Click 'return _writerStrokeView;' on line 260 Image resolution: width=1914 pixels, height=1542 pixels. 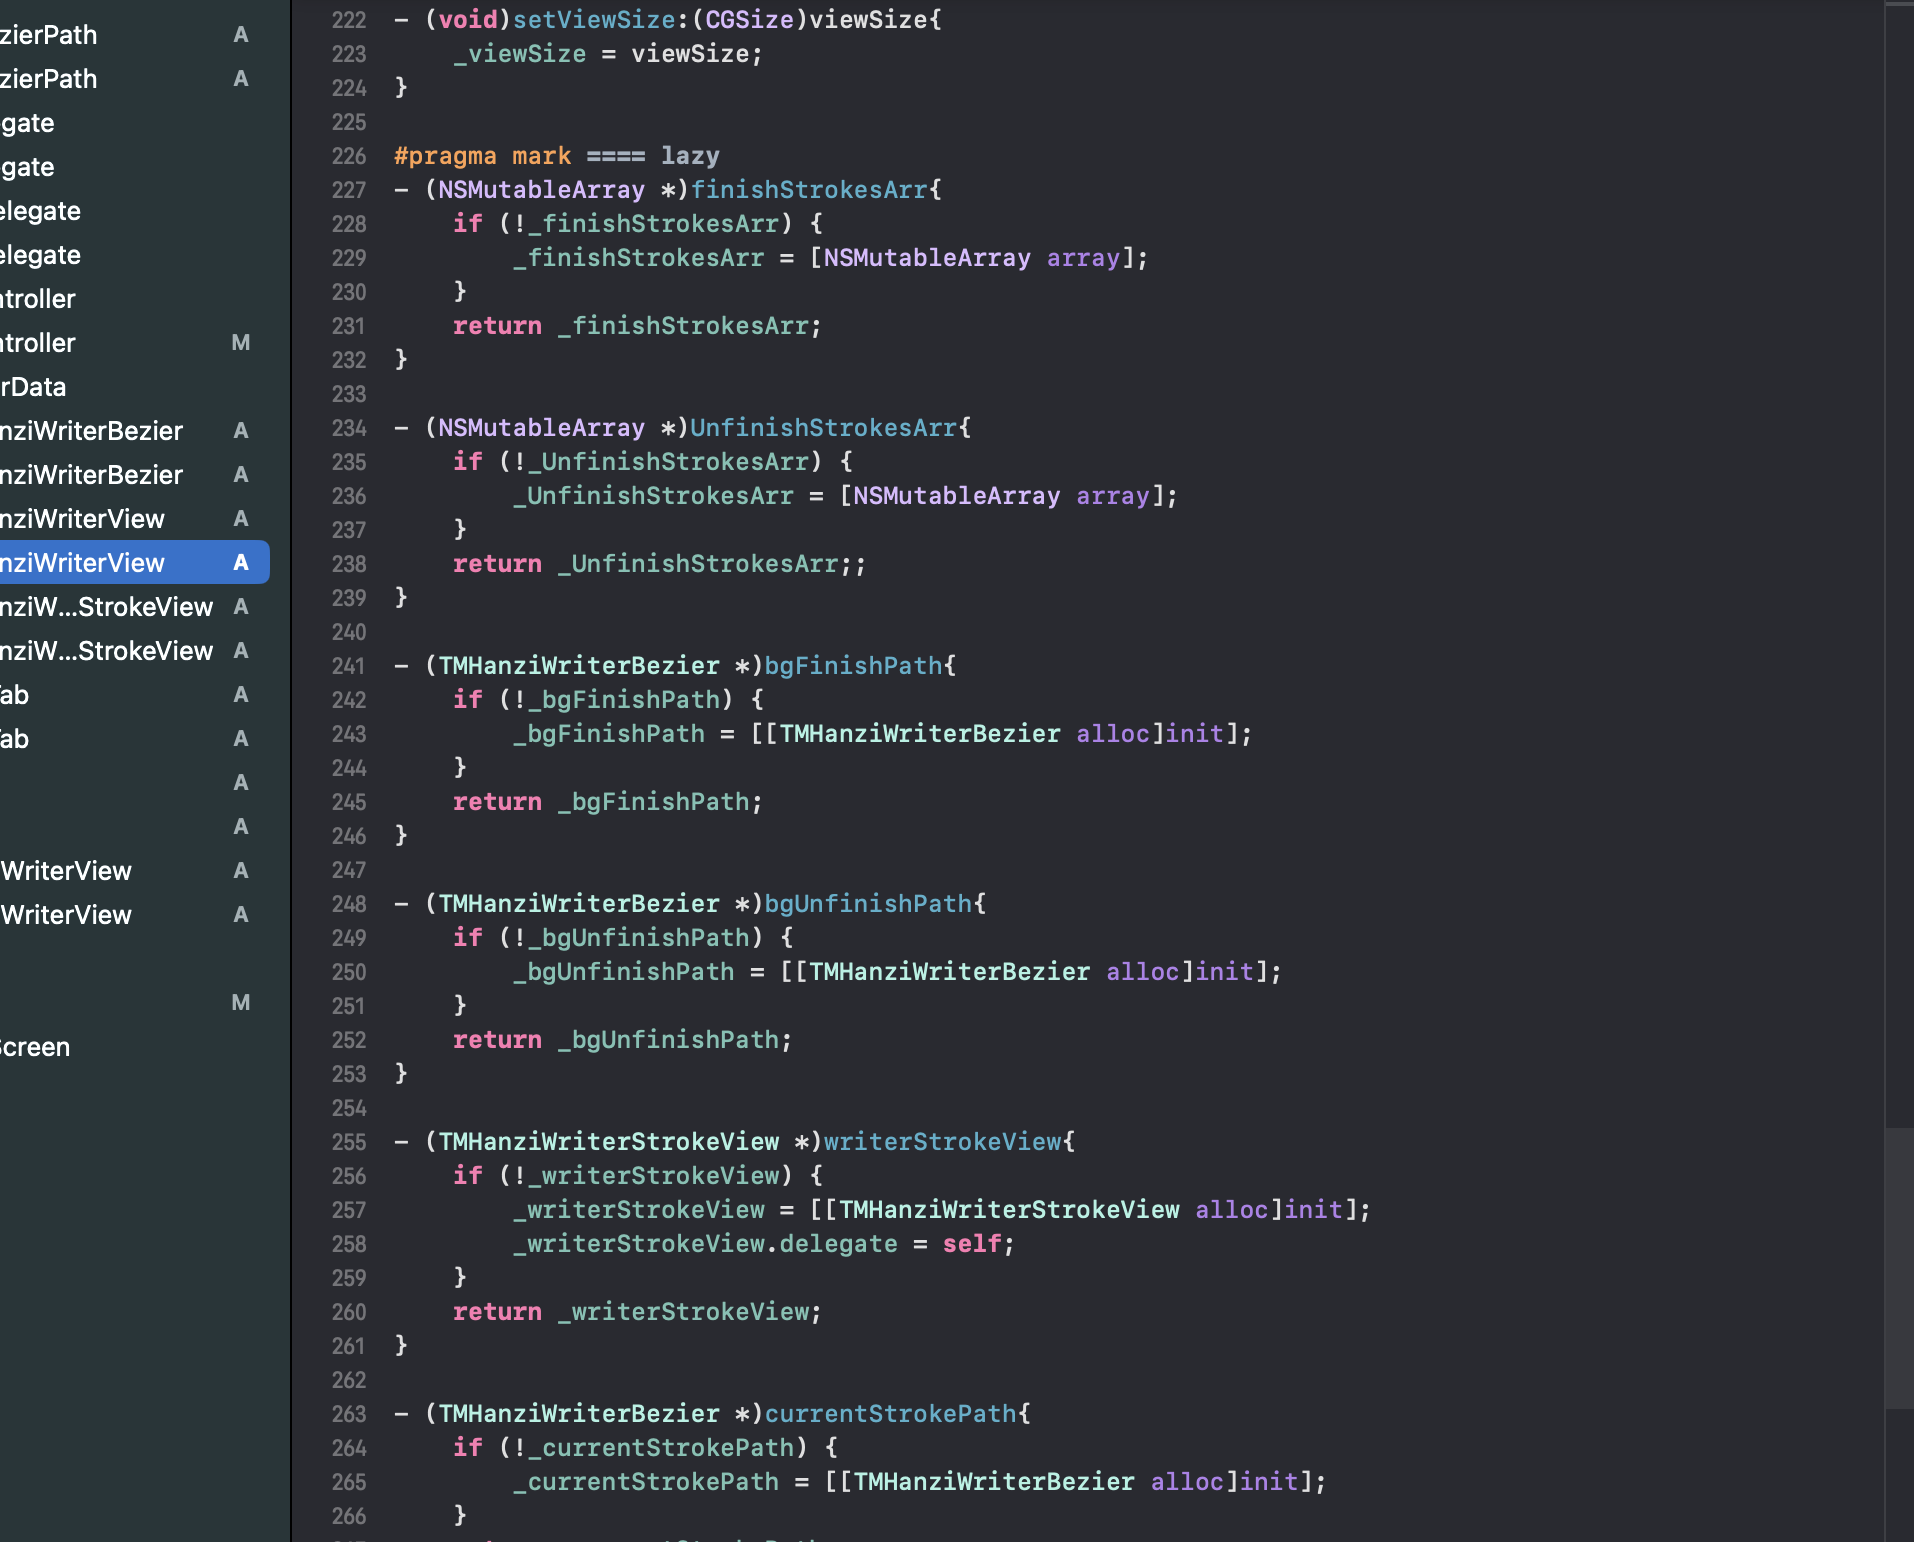click(637, 1312)
